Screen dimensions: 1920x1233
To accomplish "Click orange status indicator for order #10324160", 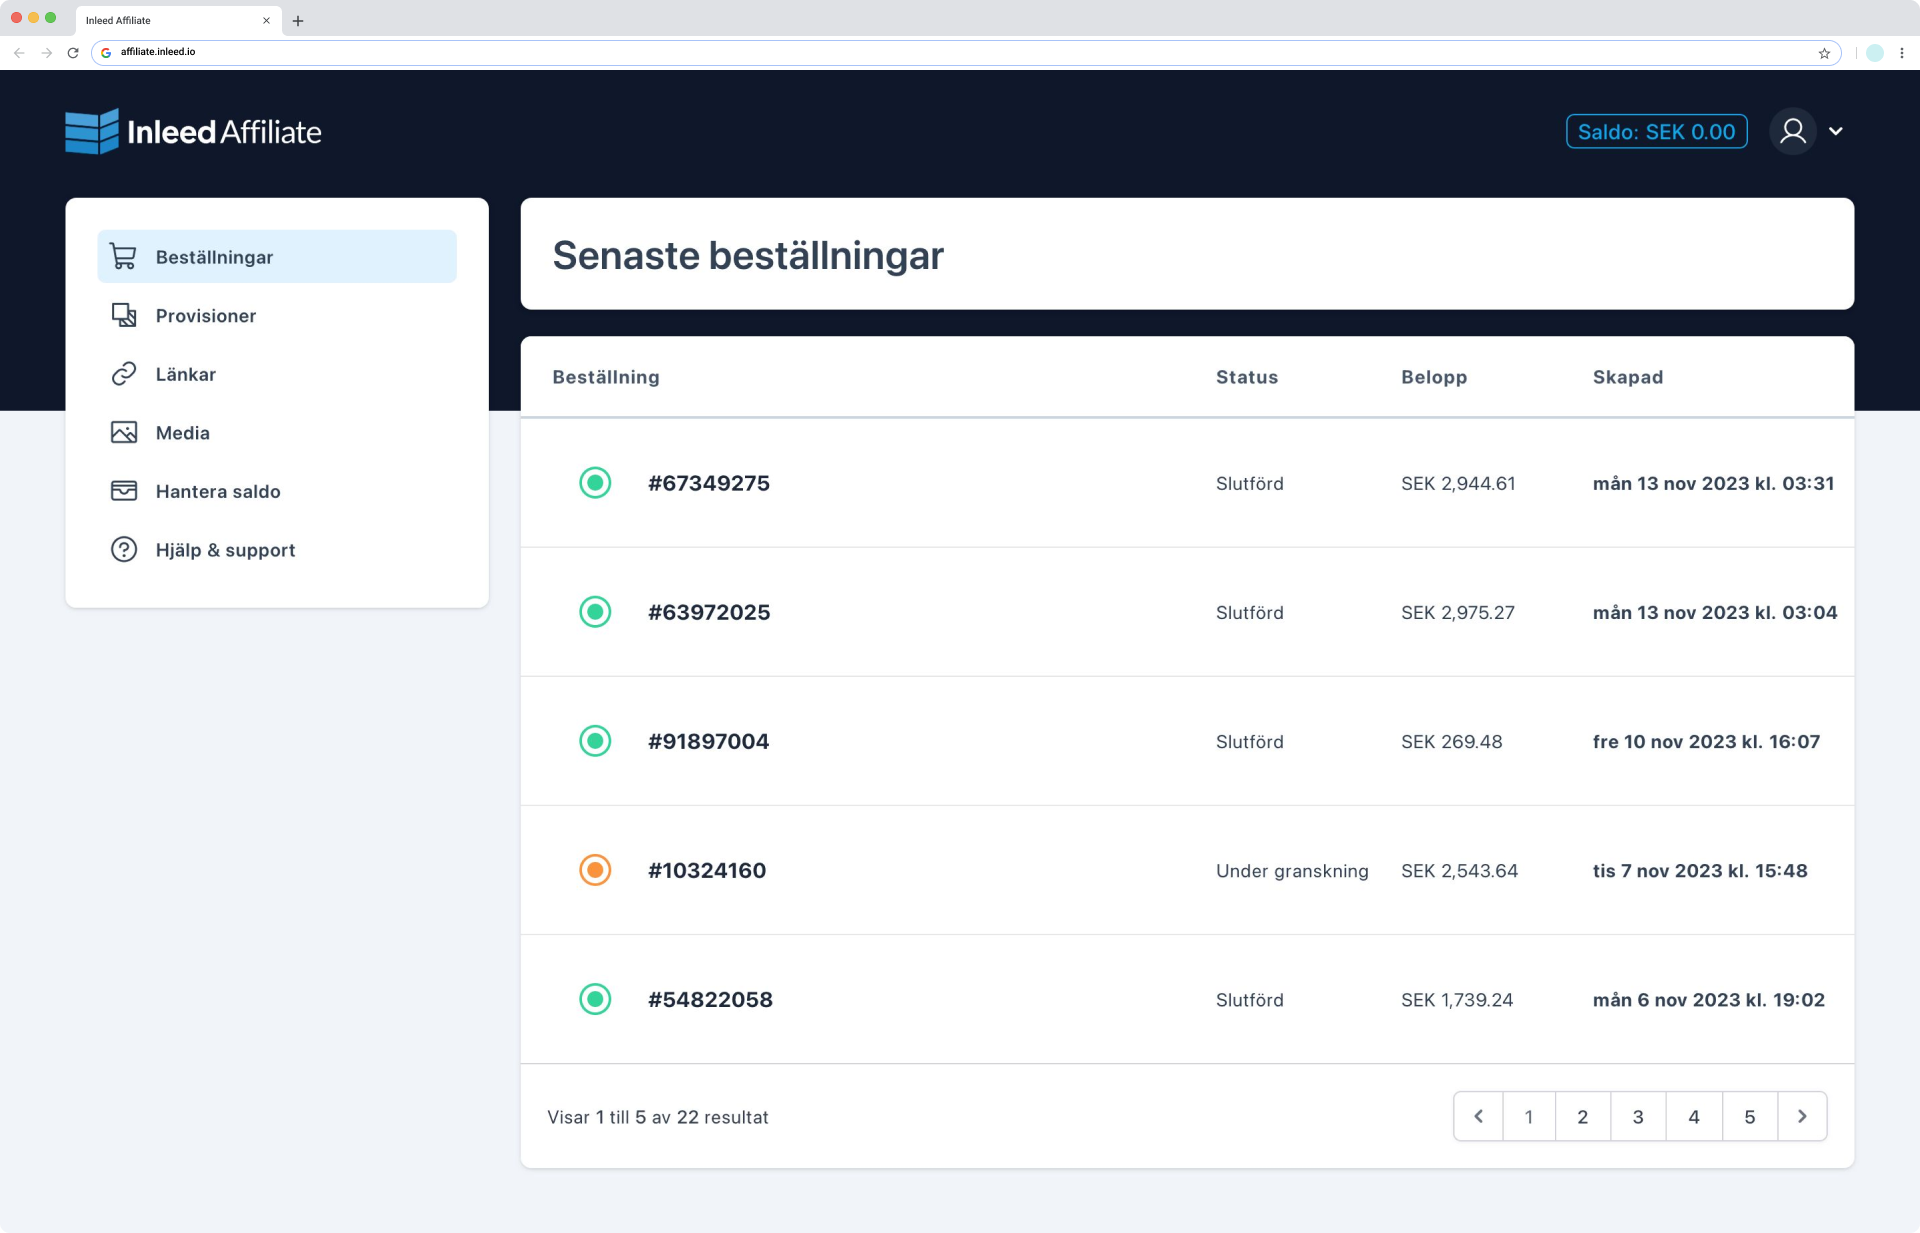I will [x=595, y=870].
